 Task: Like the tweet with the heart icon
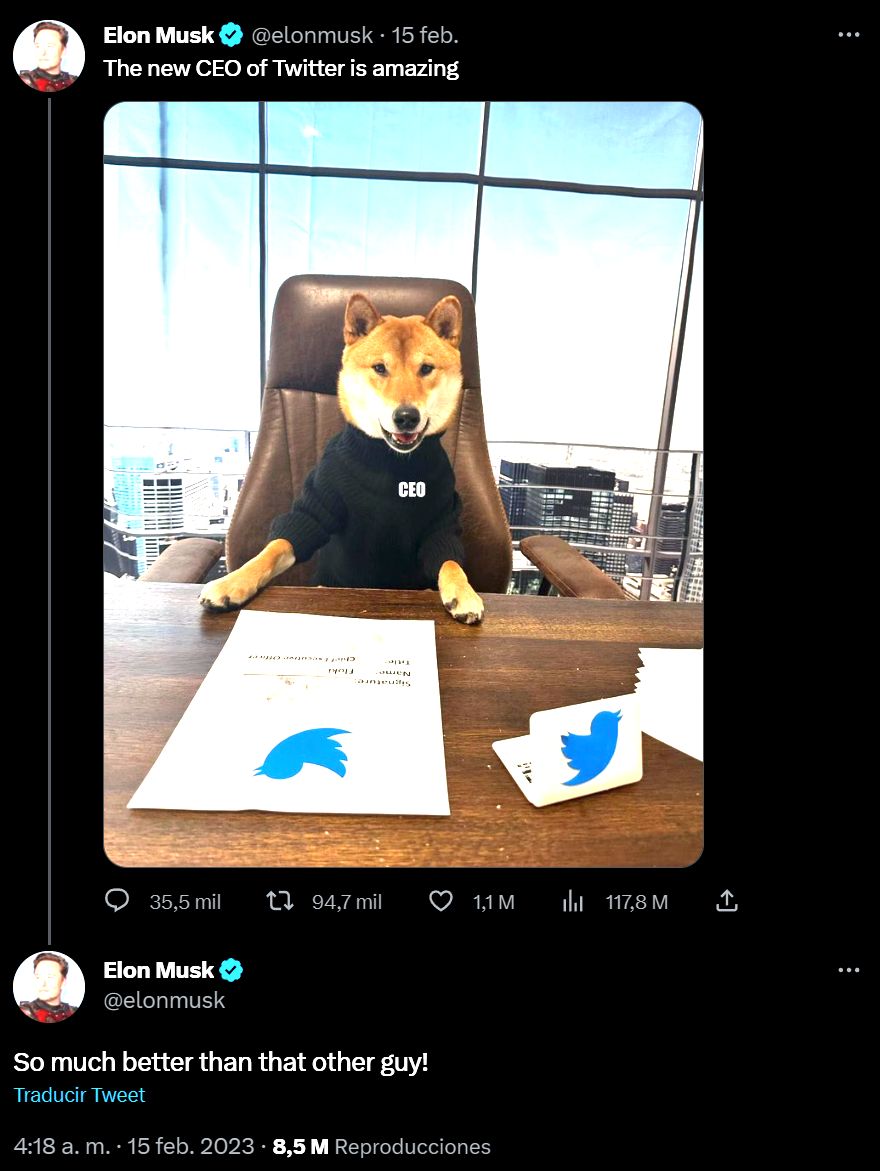[x=441, y=901]
